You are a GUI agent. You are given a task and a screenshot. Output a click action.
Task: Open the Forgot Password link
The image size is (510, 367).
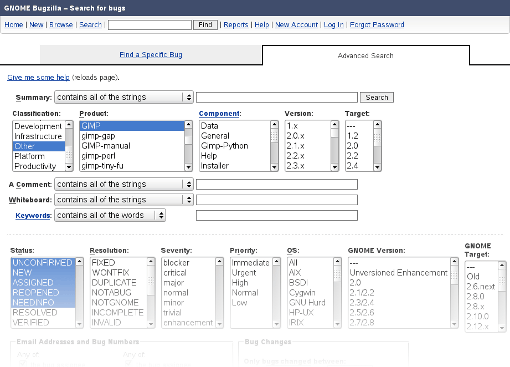coord(377,25)
